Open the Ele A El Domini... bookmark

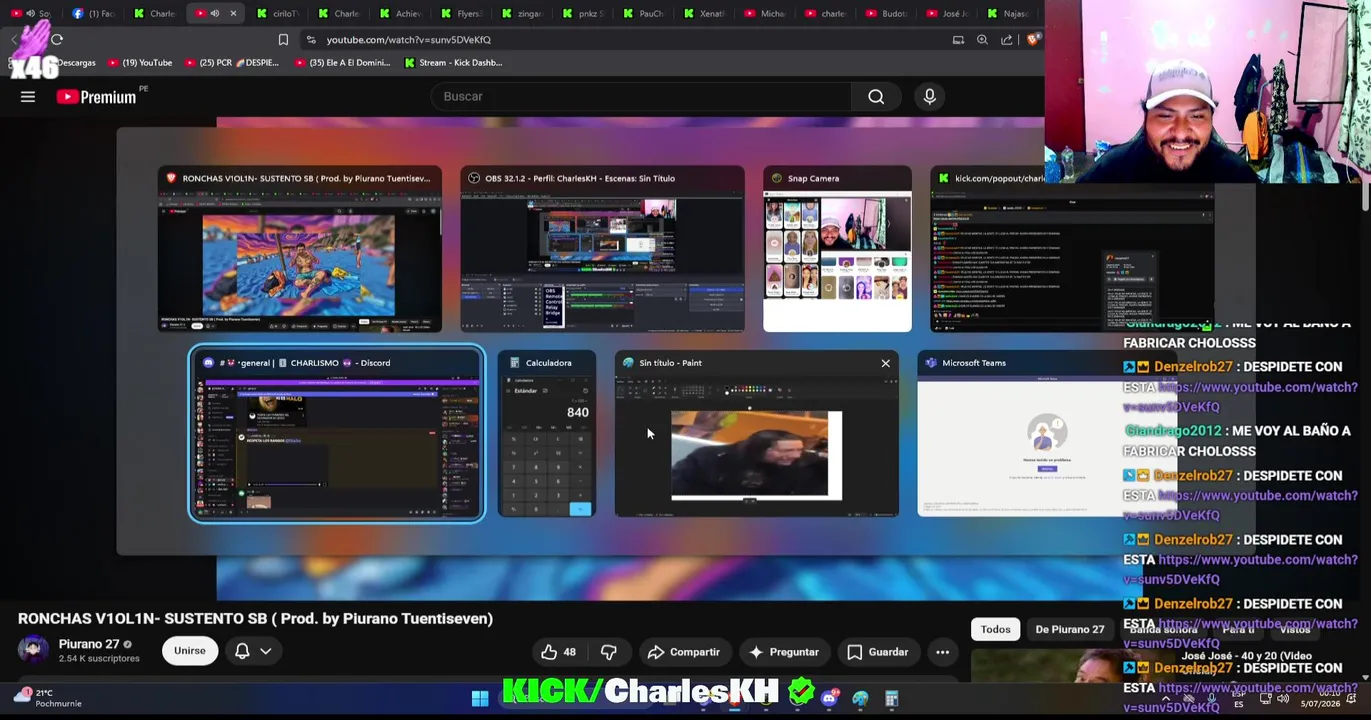[x=342, y=62]
